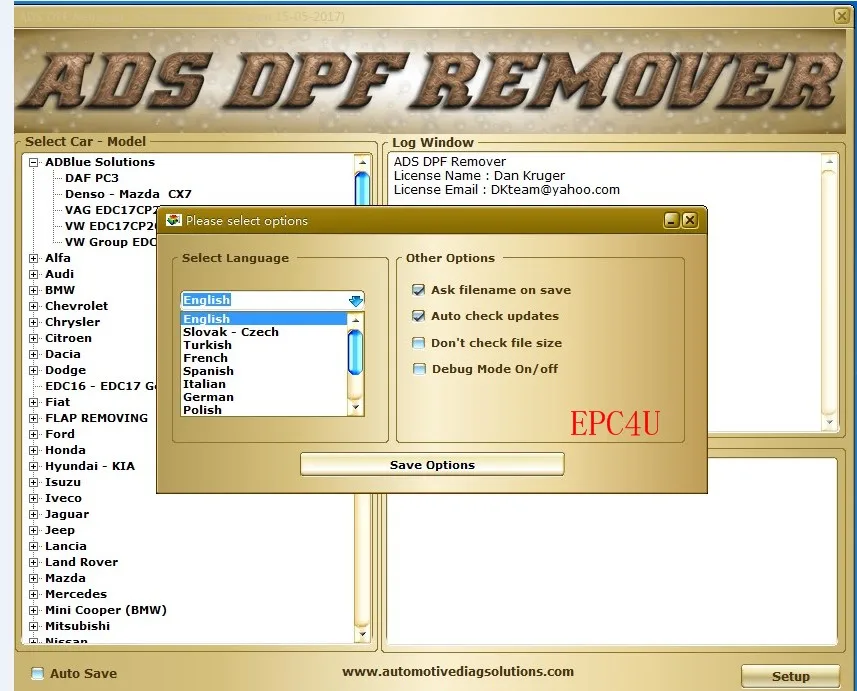Expand the Citroen tree node
Image resolution: width=857 pixels, height=691 pixels.
coord(34,338)
